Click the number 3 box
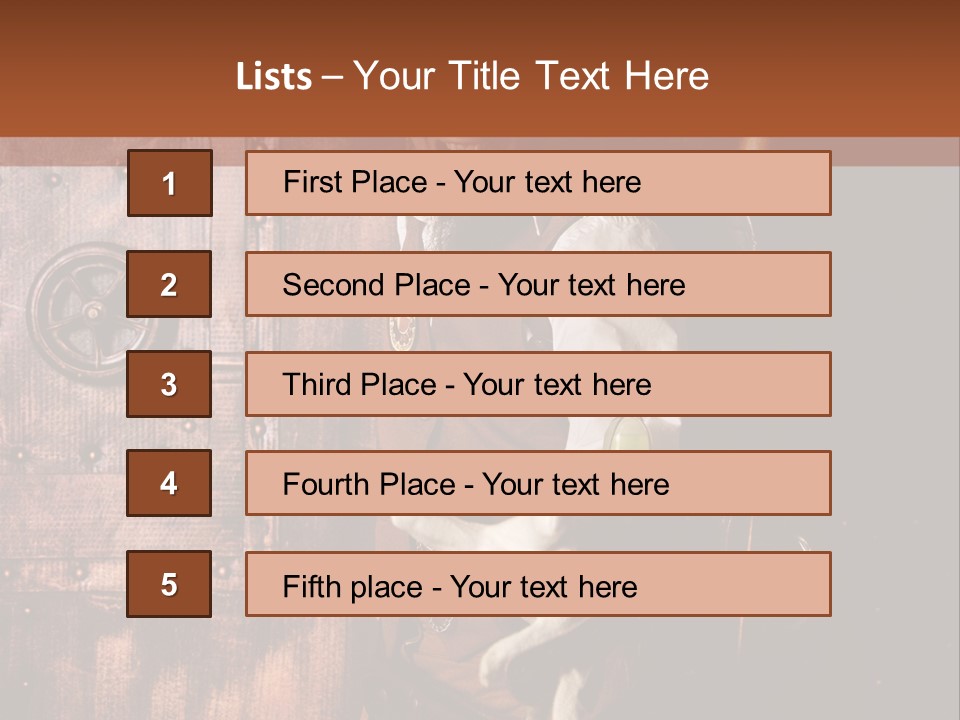Image resolution: width=960 pixels, height=720 pixels. [x=169, y=384]
